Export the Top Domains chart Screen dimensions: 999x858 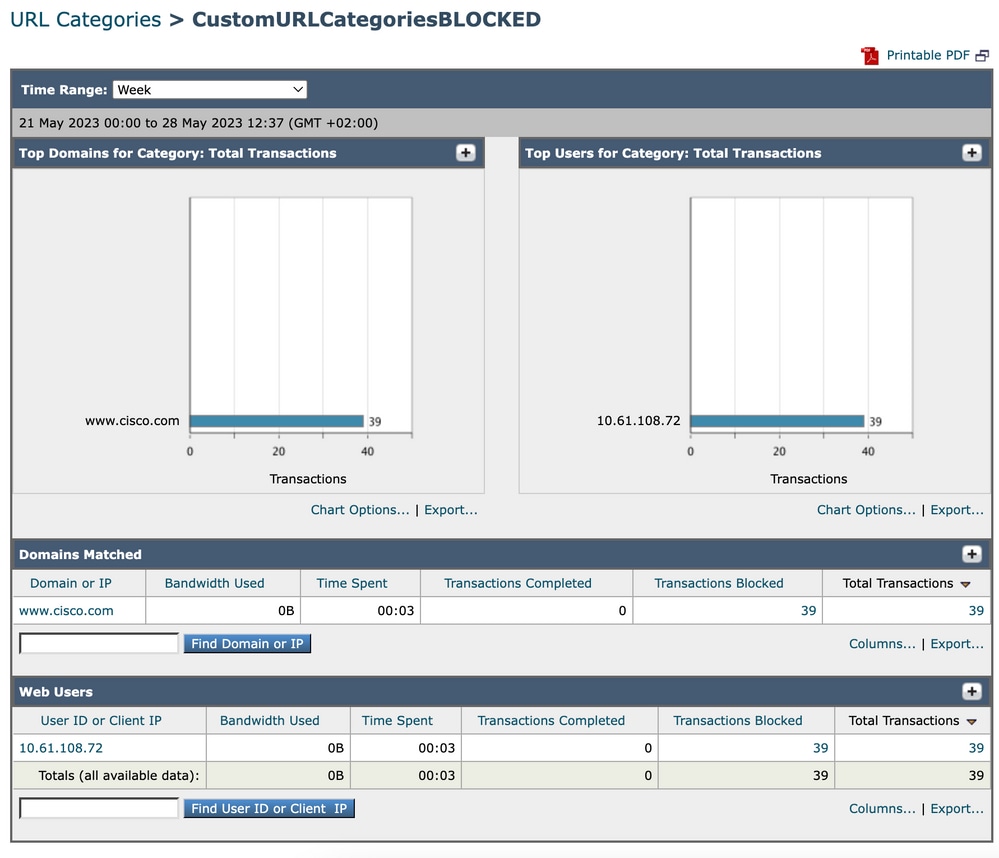click(x=450, y=510)
